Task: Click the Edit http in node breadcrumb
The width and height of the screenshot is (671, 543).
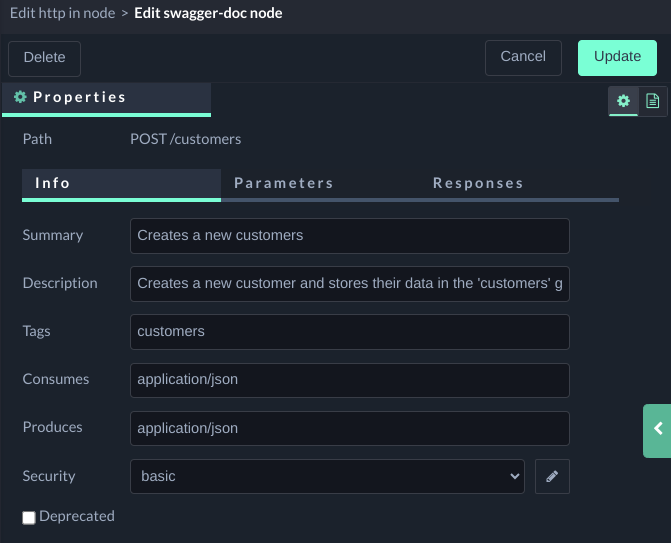Action: point(63,13)
